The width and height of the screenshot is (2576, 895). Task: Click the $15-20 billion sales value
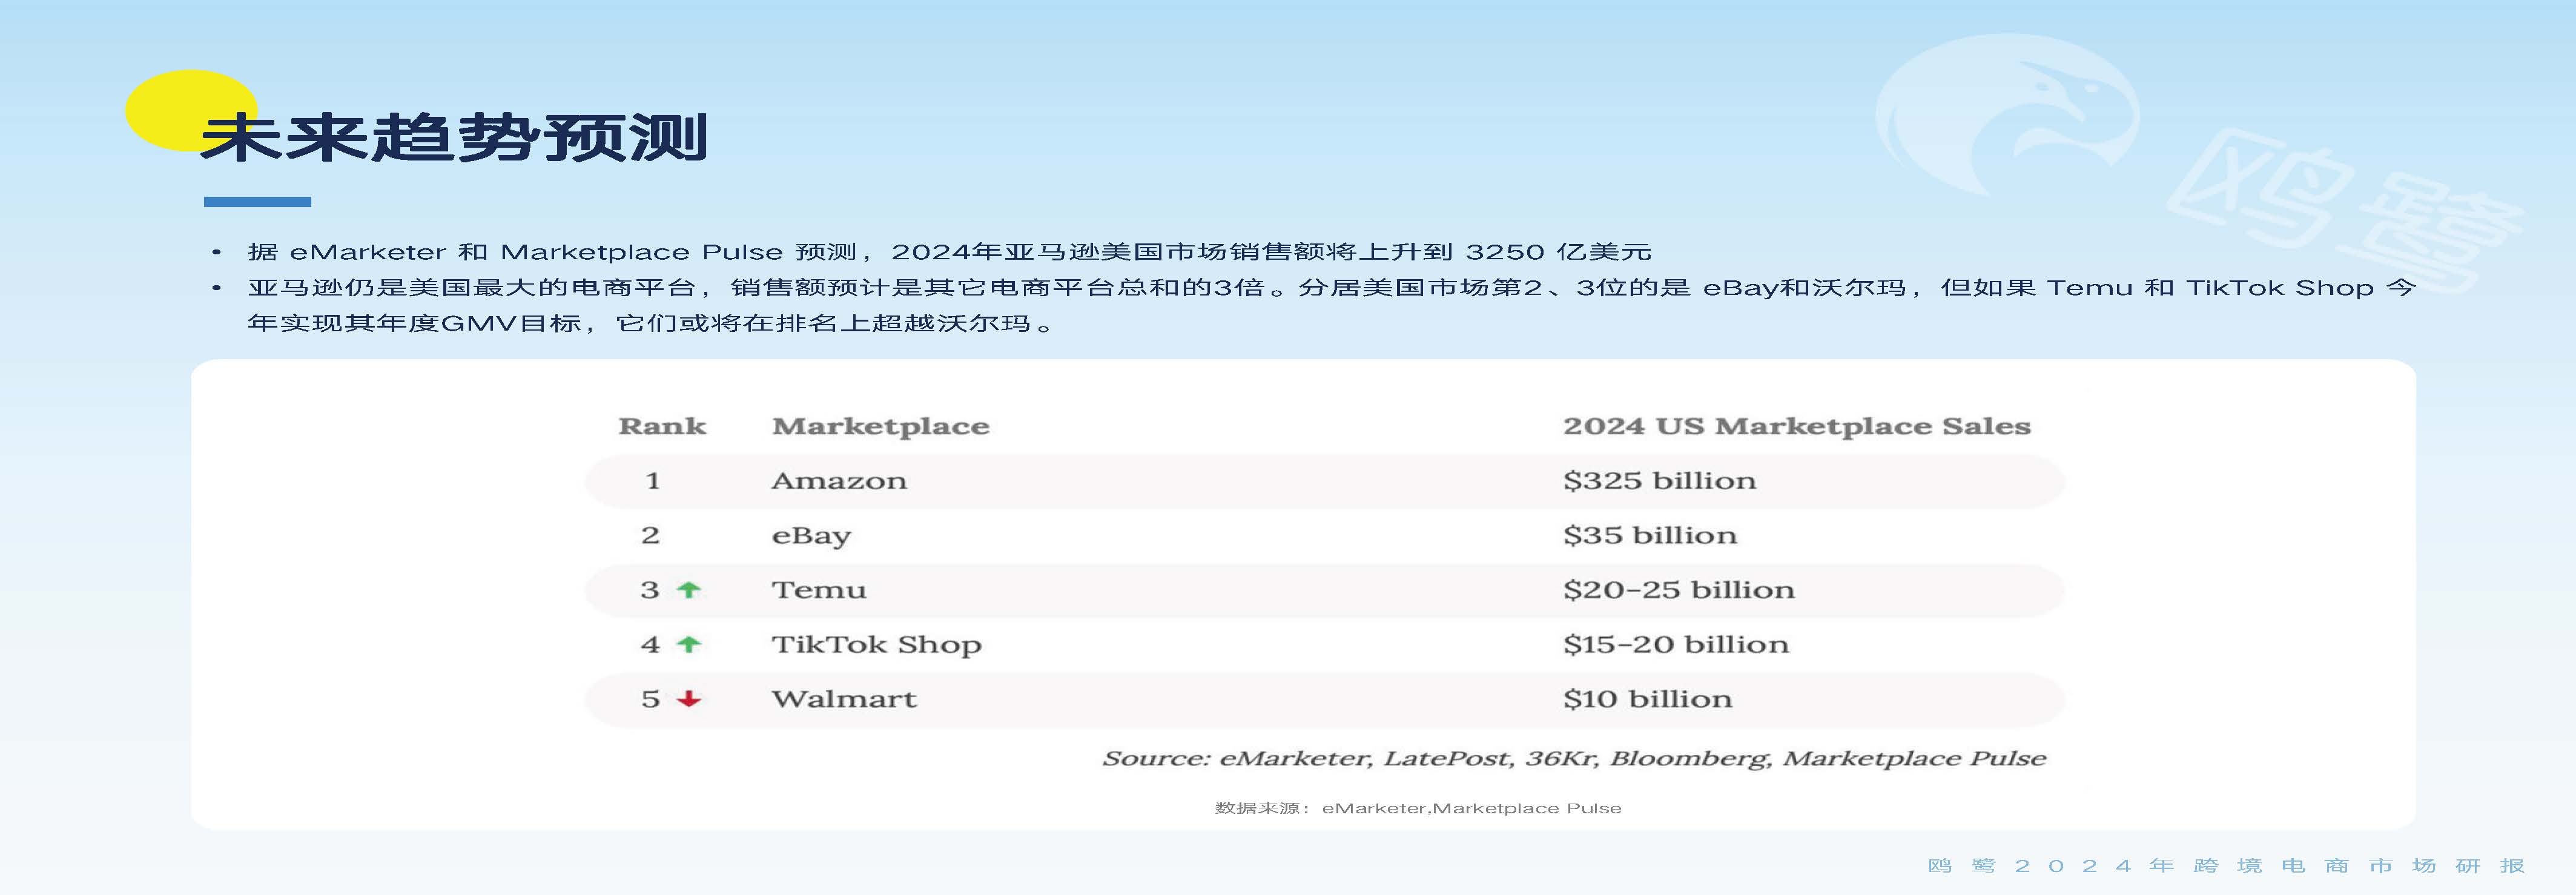pyautogui.click(x=1676, y=645)
